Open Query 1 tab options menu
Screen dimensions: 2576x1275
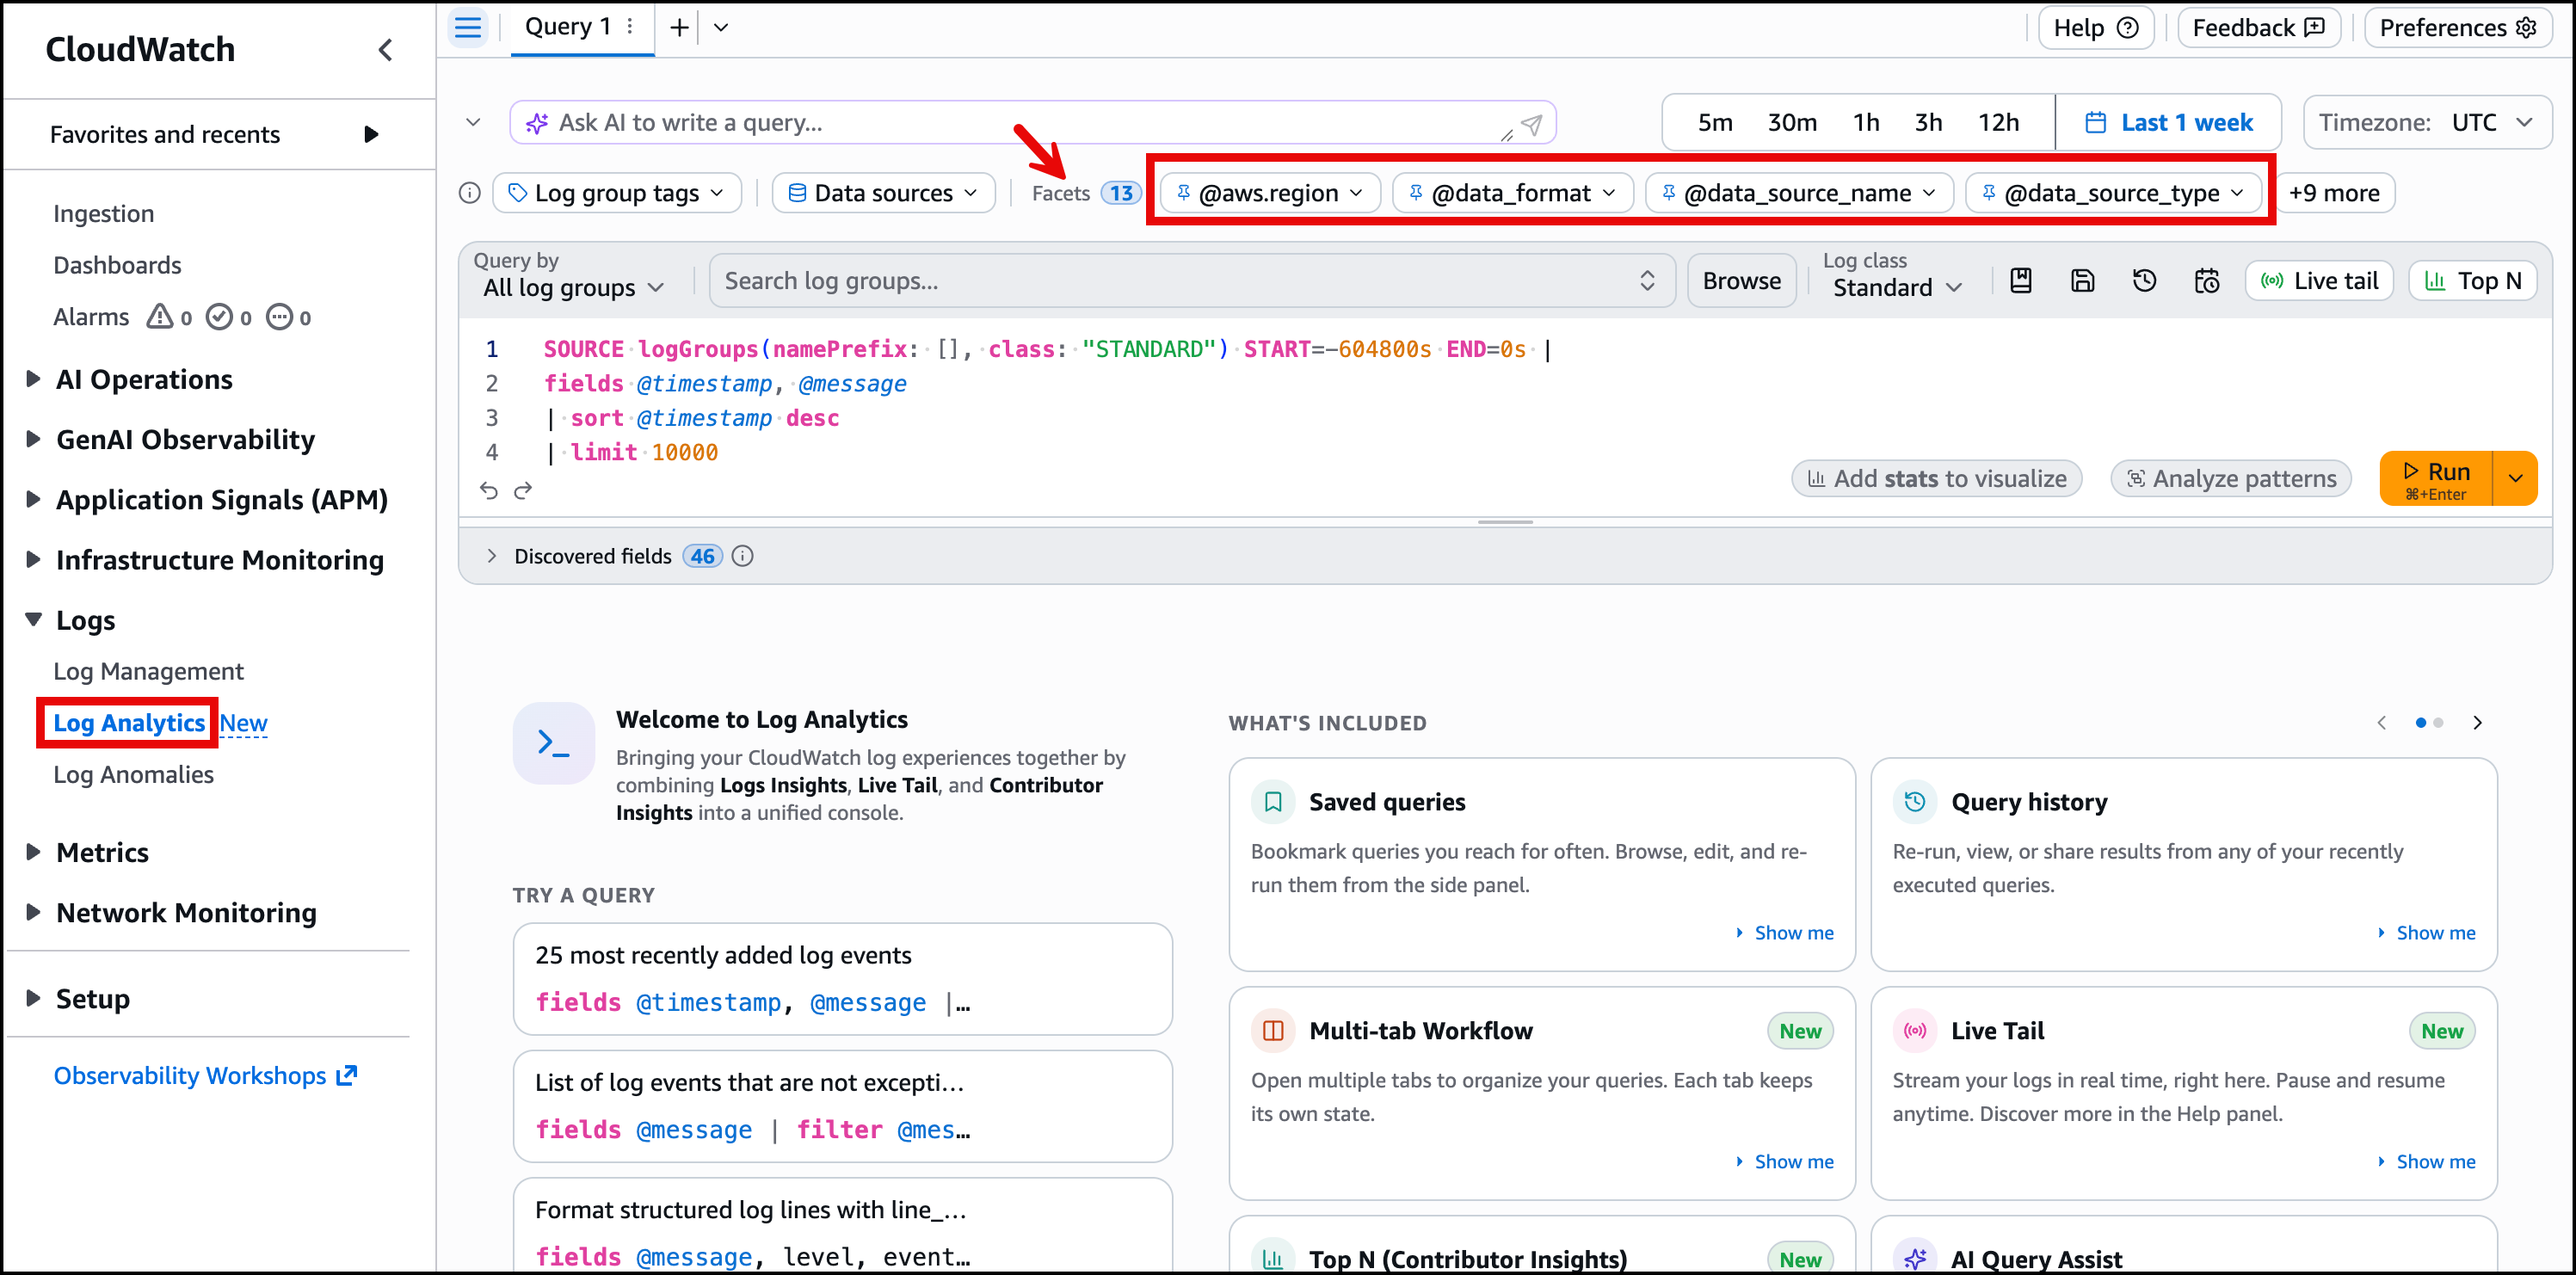[630, 27]
